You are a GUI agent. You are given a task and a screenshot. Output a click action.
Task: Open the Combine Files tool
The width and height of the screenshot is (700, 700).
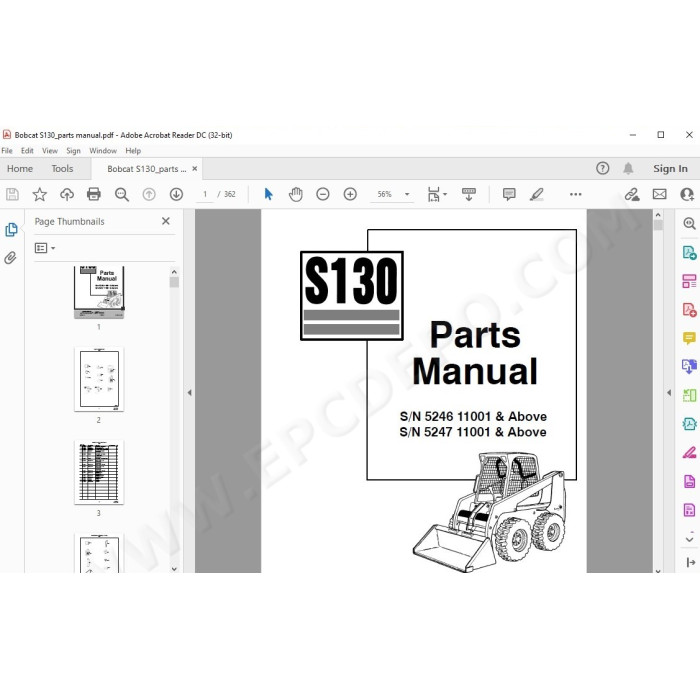(689, 367)
